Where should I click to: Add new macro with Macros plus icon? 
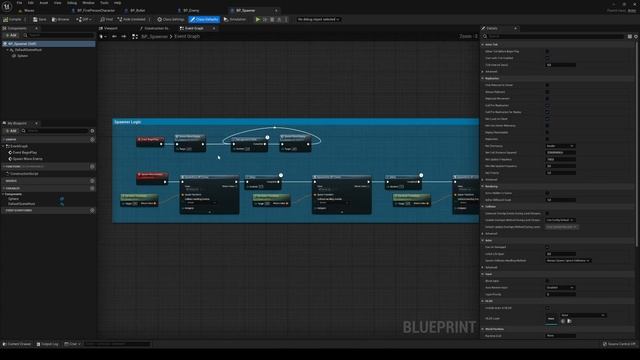pos(92,181)
